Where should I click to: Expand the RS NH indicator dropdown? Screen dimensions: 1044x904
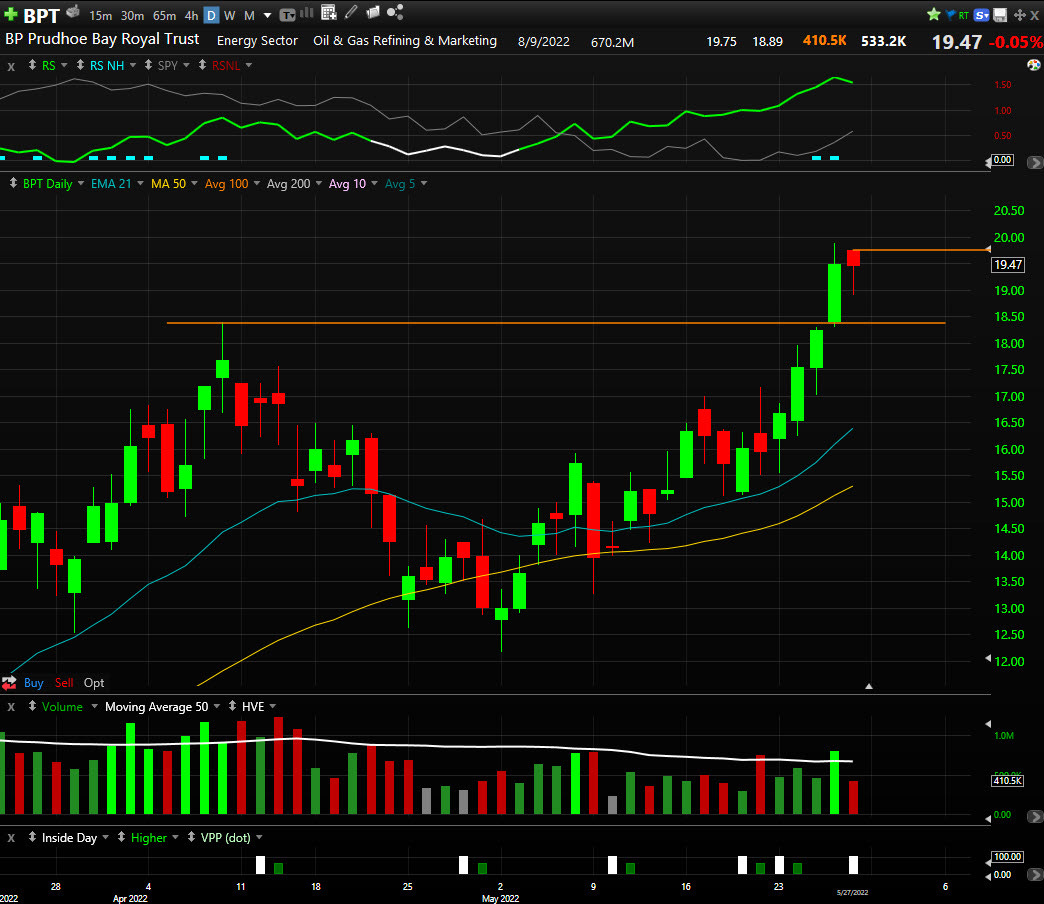132,65
